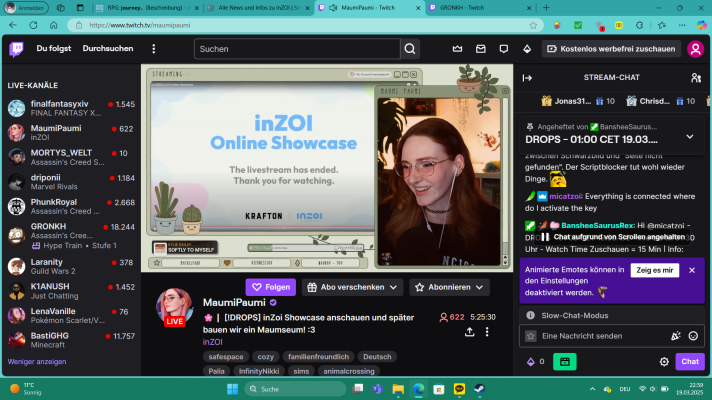This screenshot has height=400, width=712.
Task: Switch to the inZOI news tab
Action: click(x=258, y=8)
